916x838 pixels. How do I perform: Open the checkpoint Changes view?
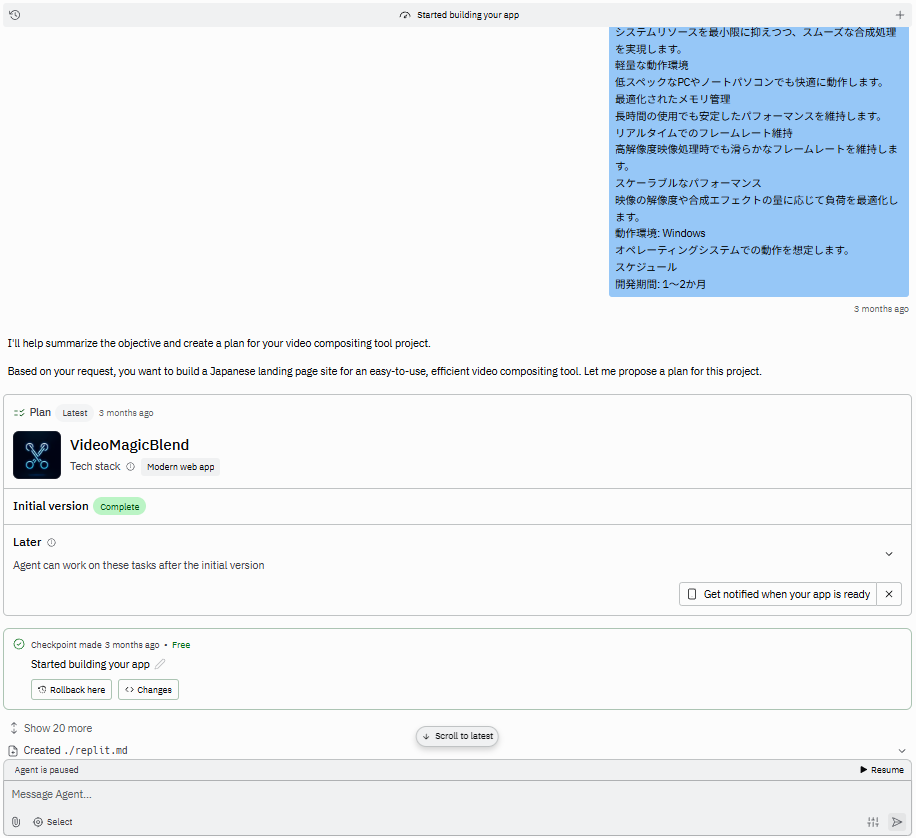(x=148, y=690)
